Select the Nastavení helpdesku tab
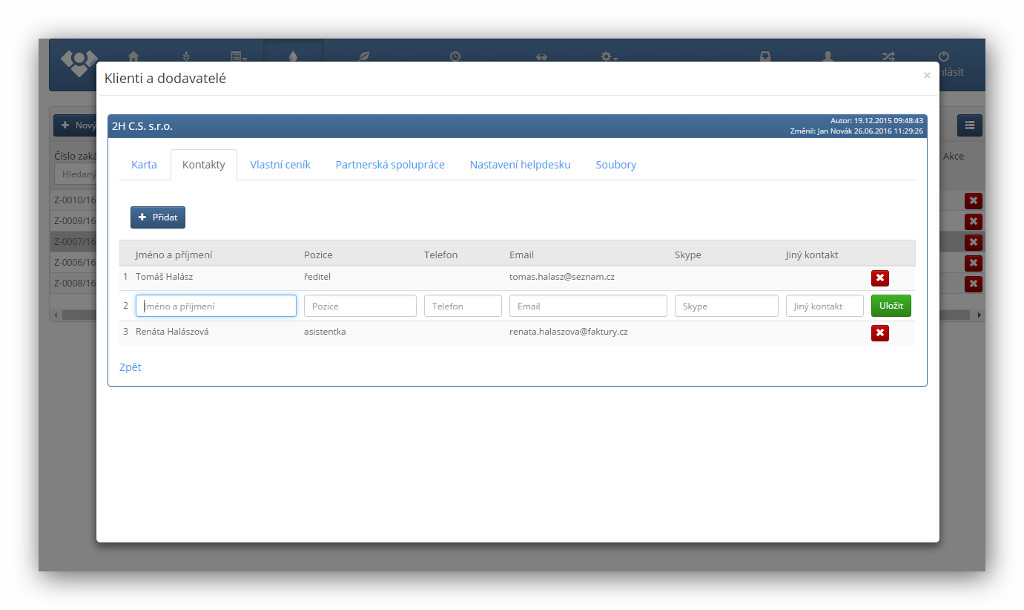1024x610 pixels. point(520,165)
